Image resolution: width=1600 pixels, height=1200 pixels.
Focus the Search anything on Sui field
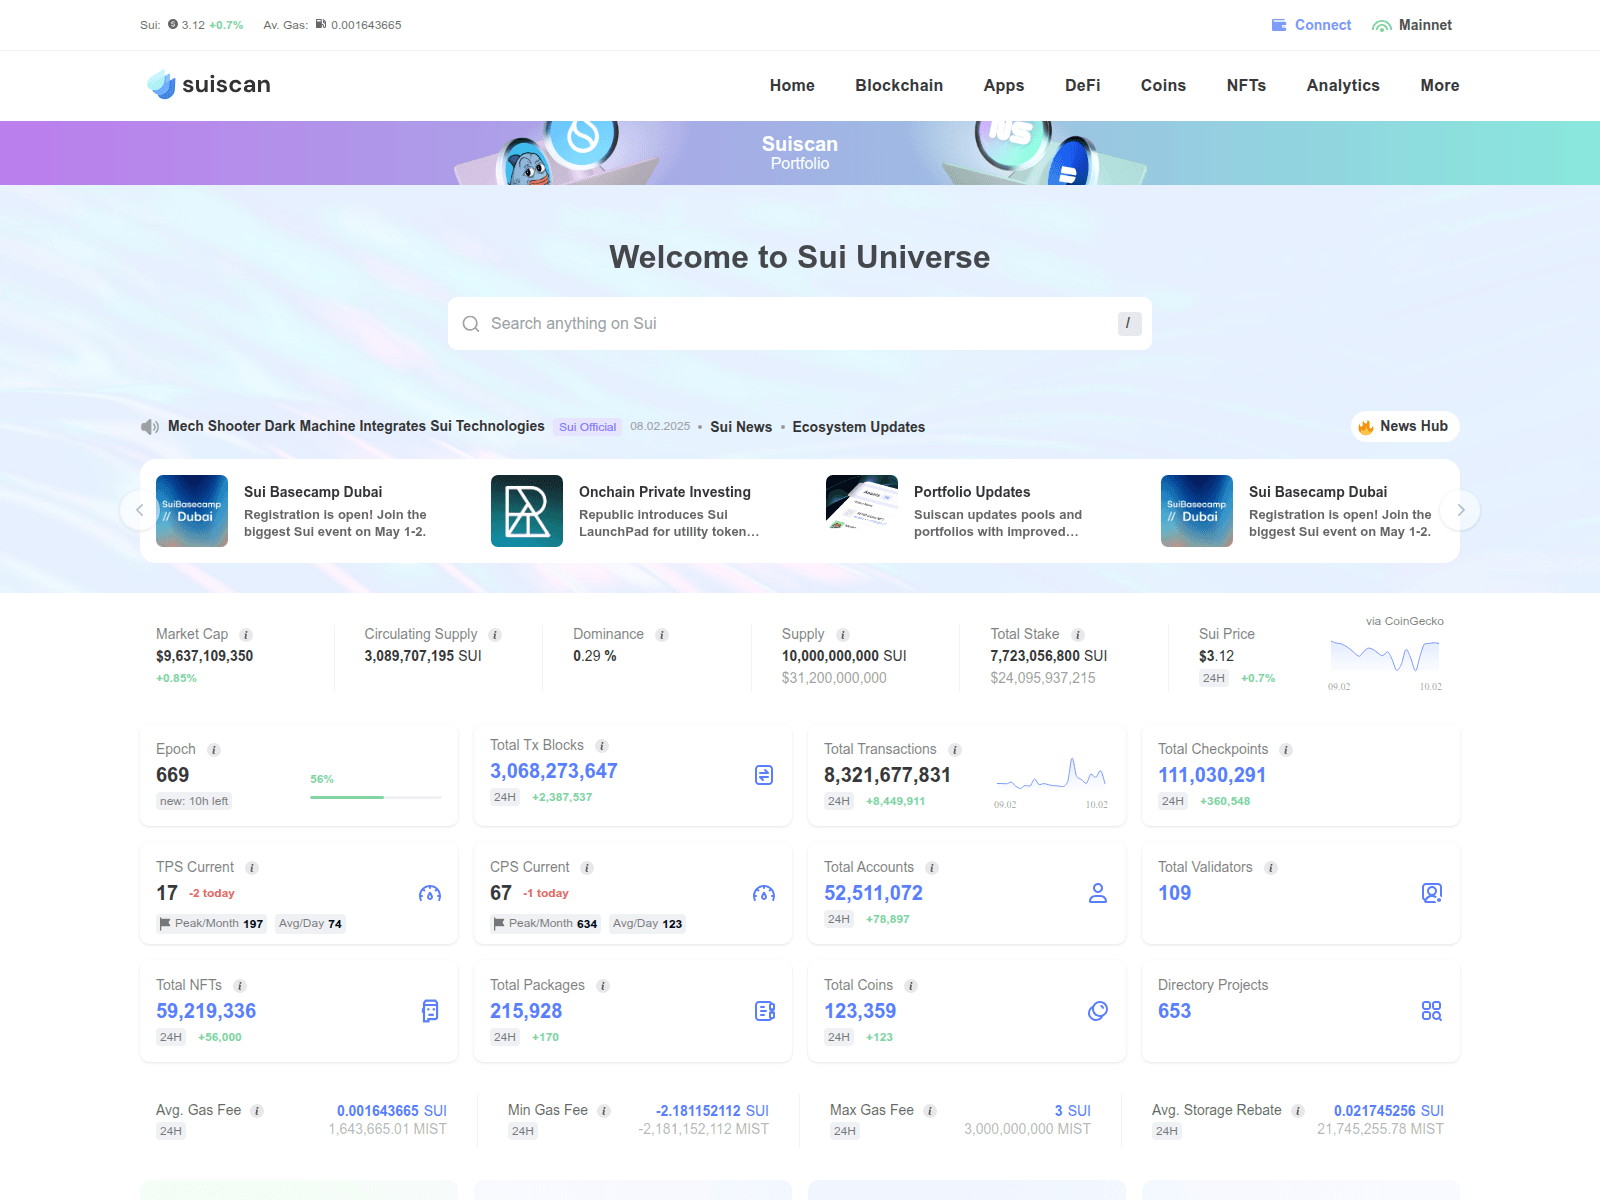click(800, 324)
